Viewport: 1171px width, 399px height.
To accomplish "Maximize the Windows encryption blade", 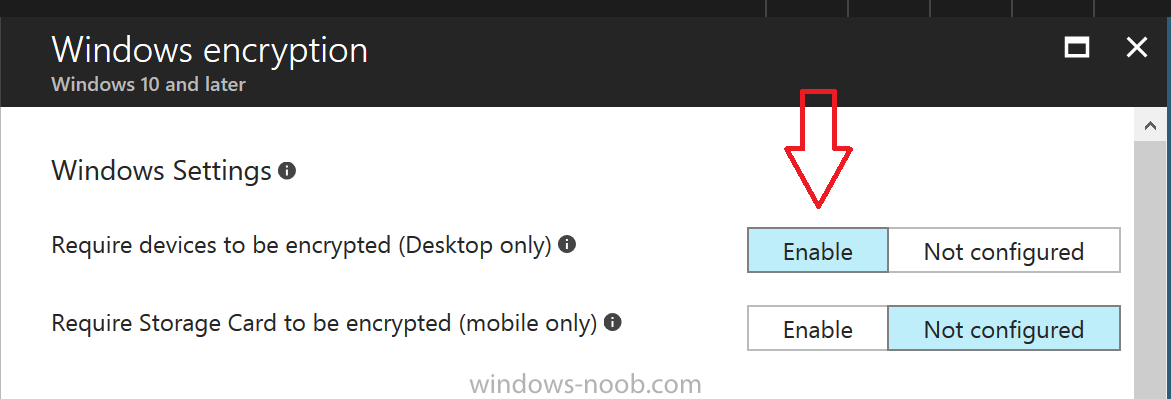I will [x=1076, y=49].
